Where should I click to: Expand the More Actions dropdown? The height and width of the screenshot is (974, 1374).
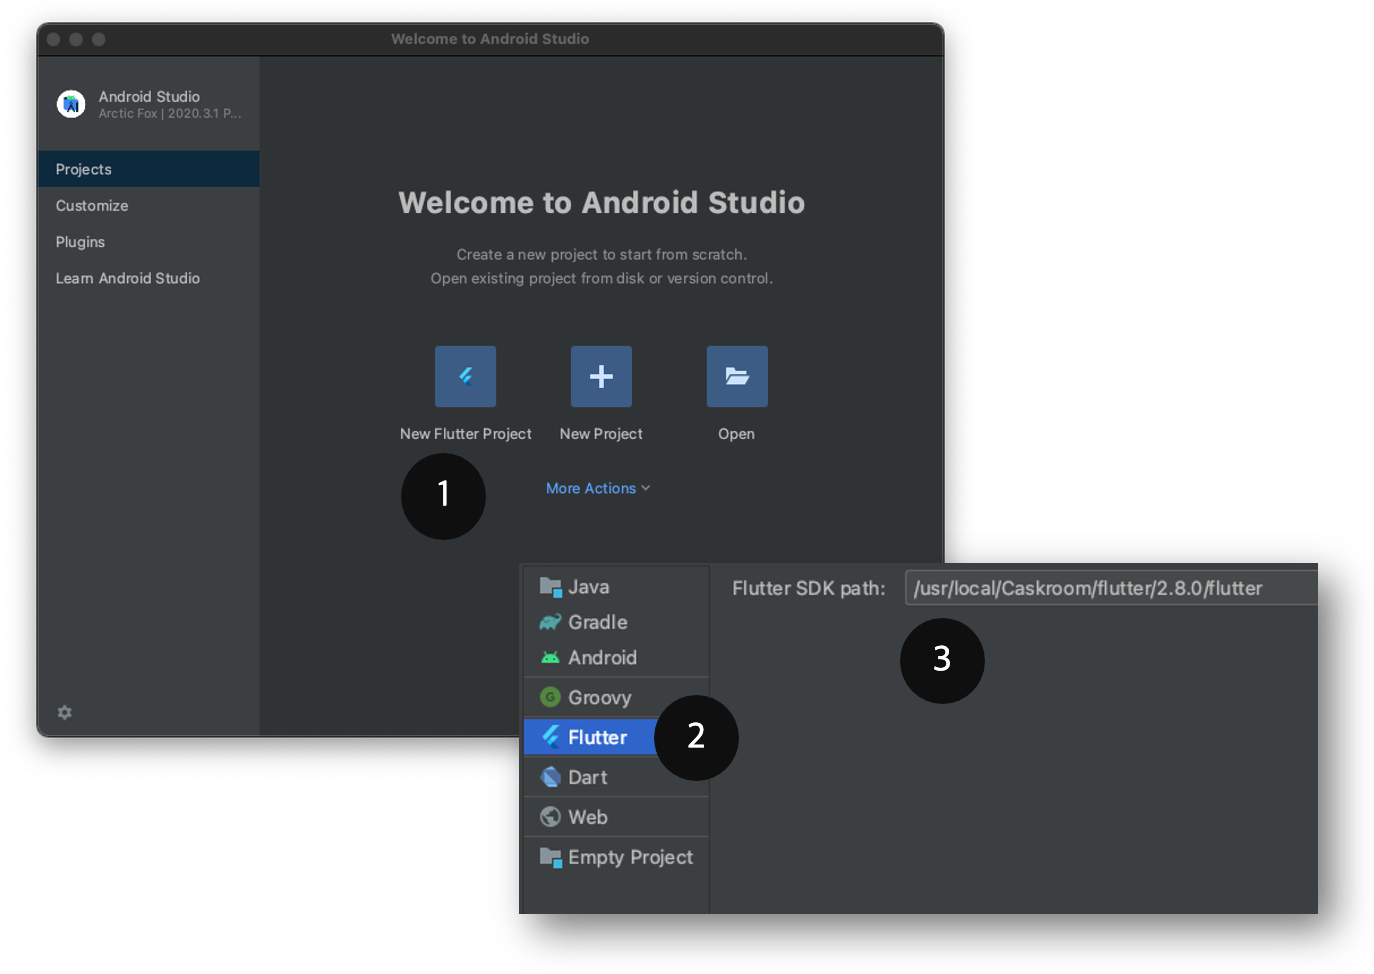point(598,488)
